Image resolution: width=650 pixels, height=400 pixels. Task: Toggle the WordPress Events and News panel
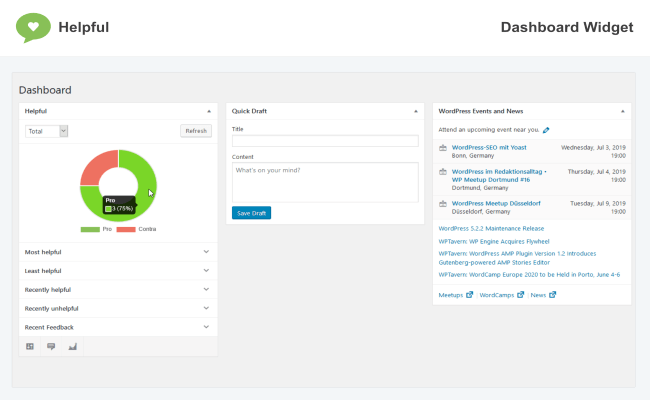[x=622, y=111]
